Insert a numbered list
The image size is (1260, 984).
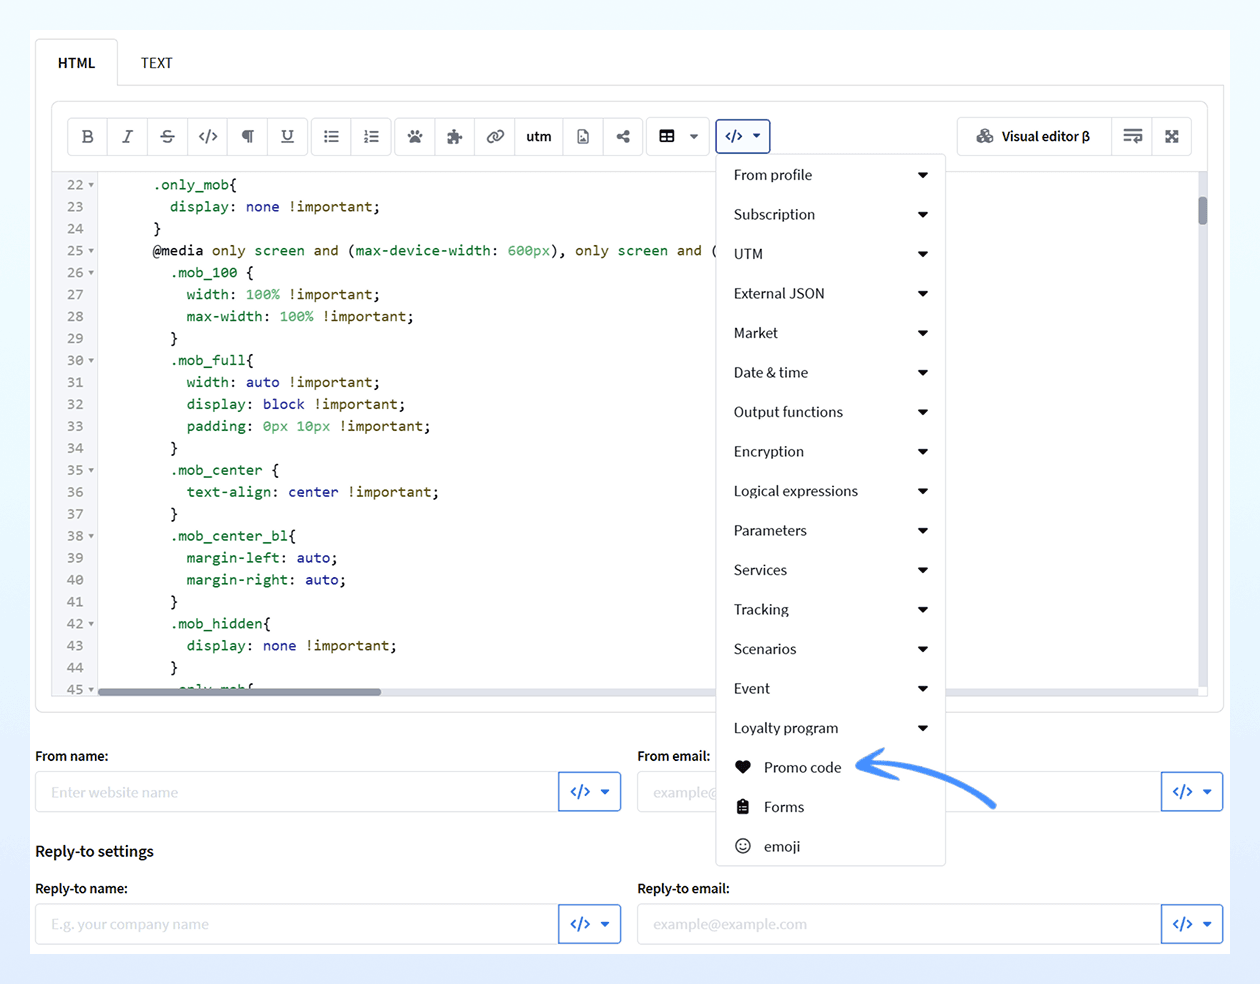371,136
